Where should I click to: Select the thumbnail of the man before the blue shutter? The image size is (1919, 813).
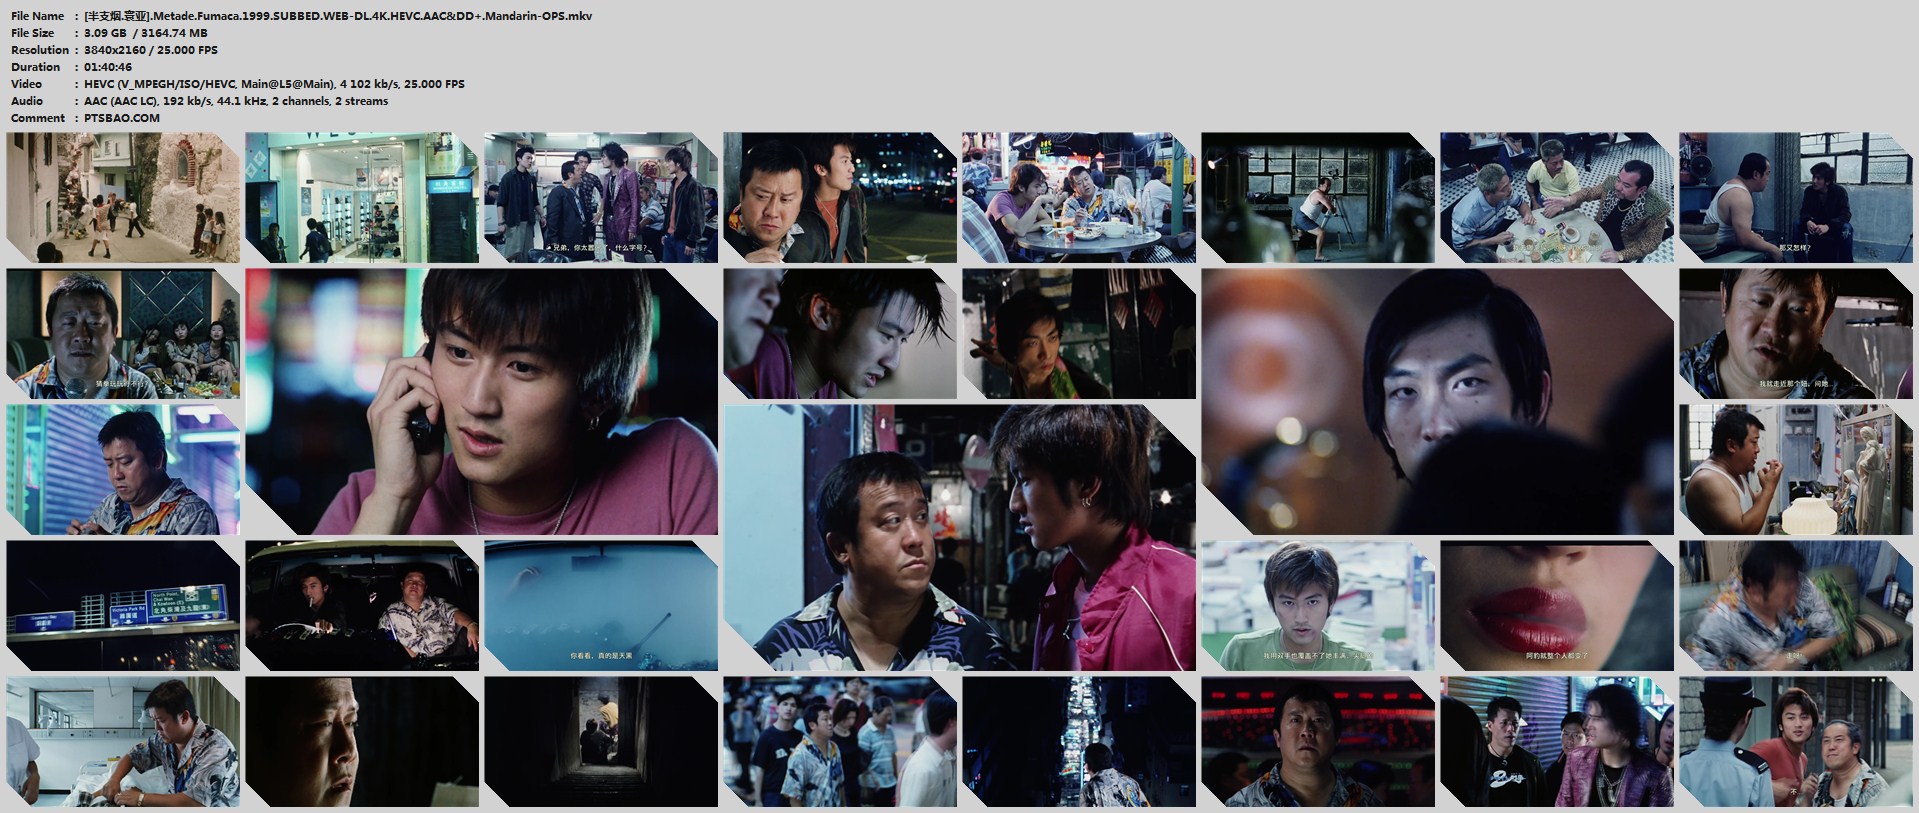(123, 470)
